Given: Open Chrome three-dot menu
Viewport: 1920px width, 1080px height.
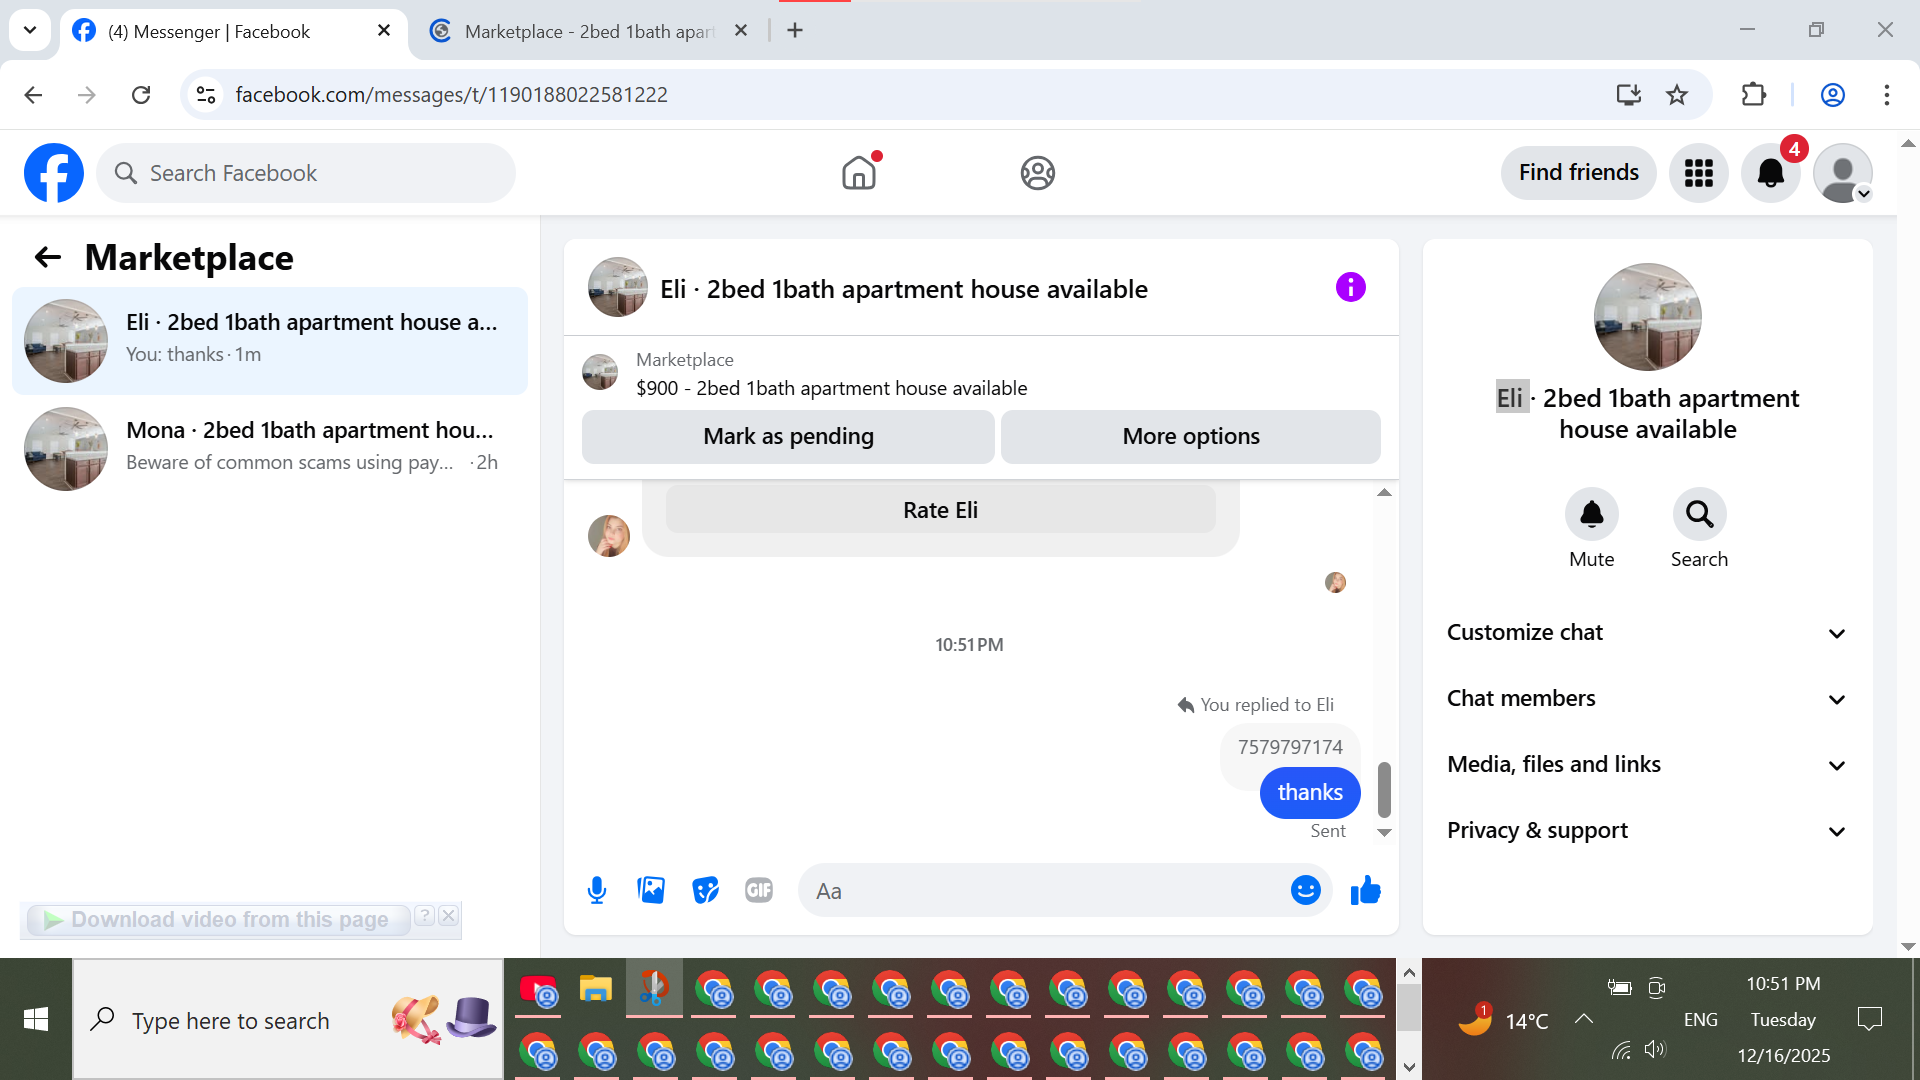Looking at the screenshot, I should [x=1887, y=95].
